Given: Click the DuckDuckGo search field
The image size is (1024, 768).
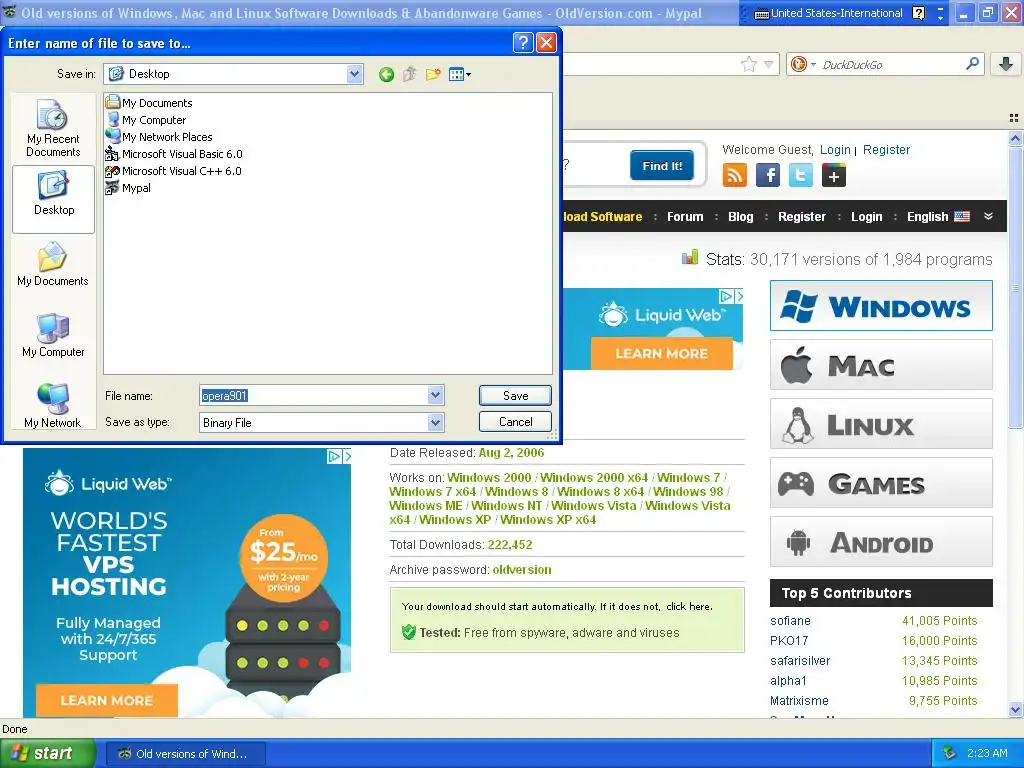Looking at the screenshot, I should click(891, 64).
